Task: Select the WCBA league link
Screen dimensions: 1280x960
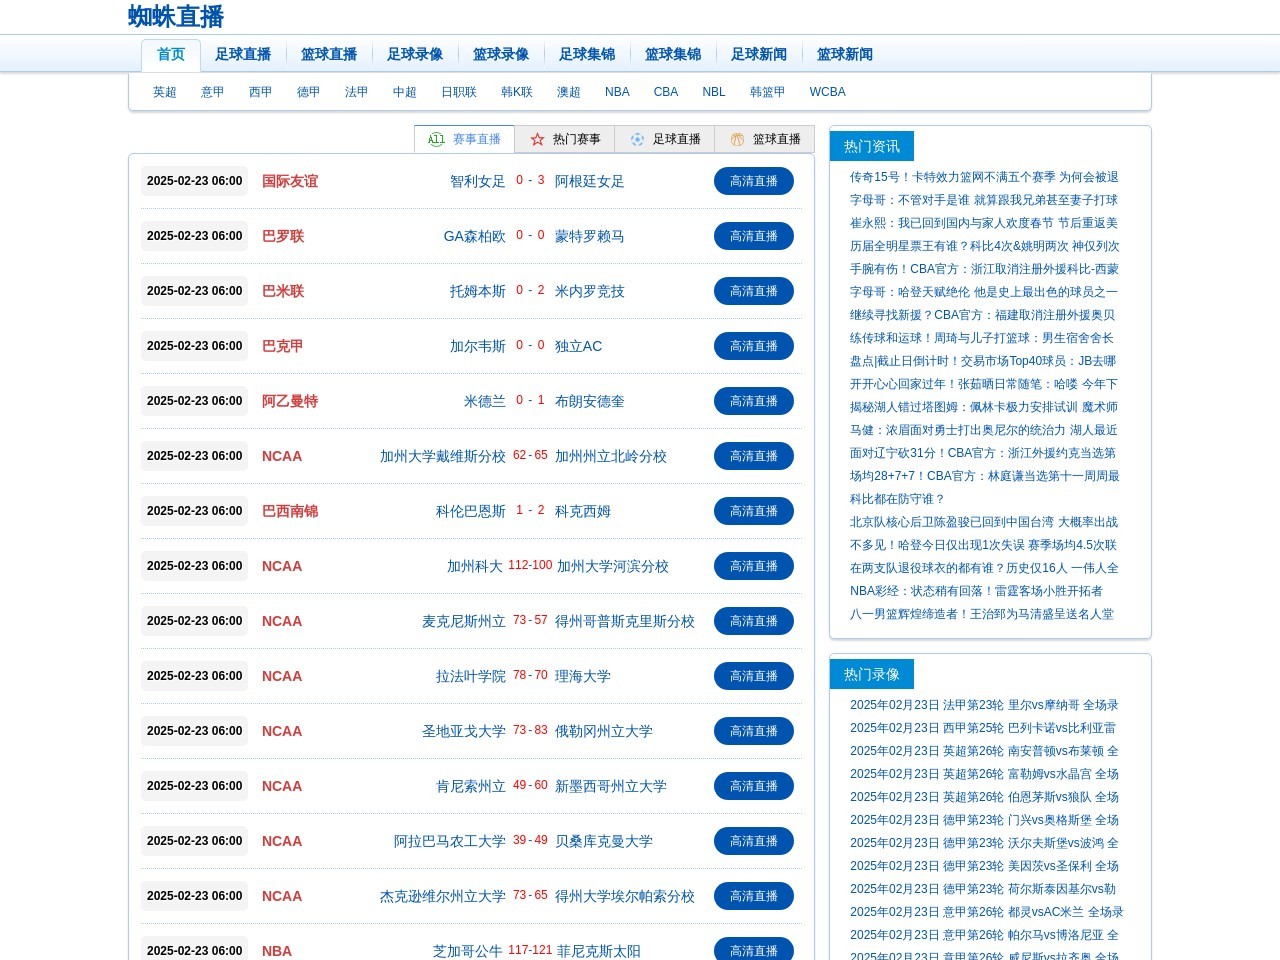Action: pos(828,92)
